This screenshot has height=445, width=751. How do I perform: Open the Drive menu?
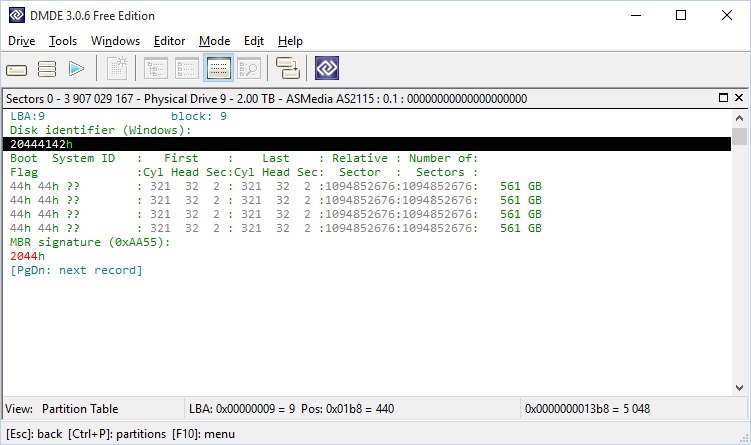pos(22,41)
